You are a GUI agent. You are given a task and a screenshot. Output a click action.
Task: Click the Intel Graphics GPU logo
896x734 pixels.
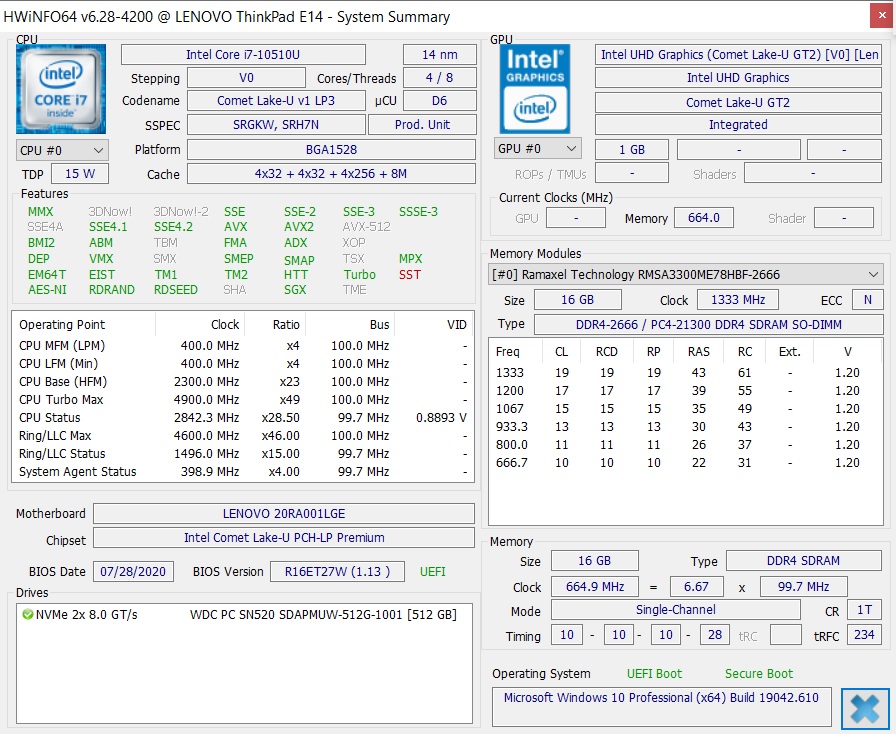pos(535,89)
